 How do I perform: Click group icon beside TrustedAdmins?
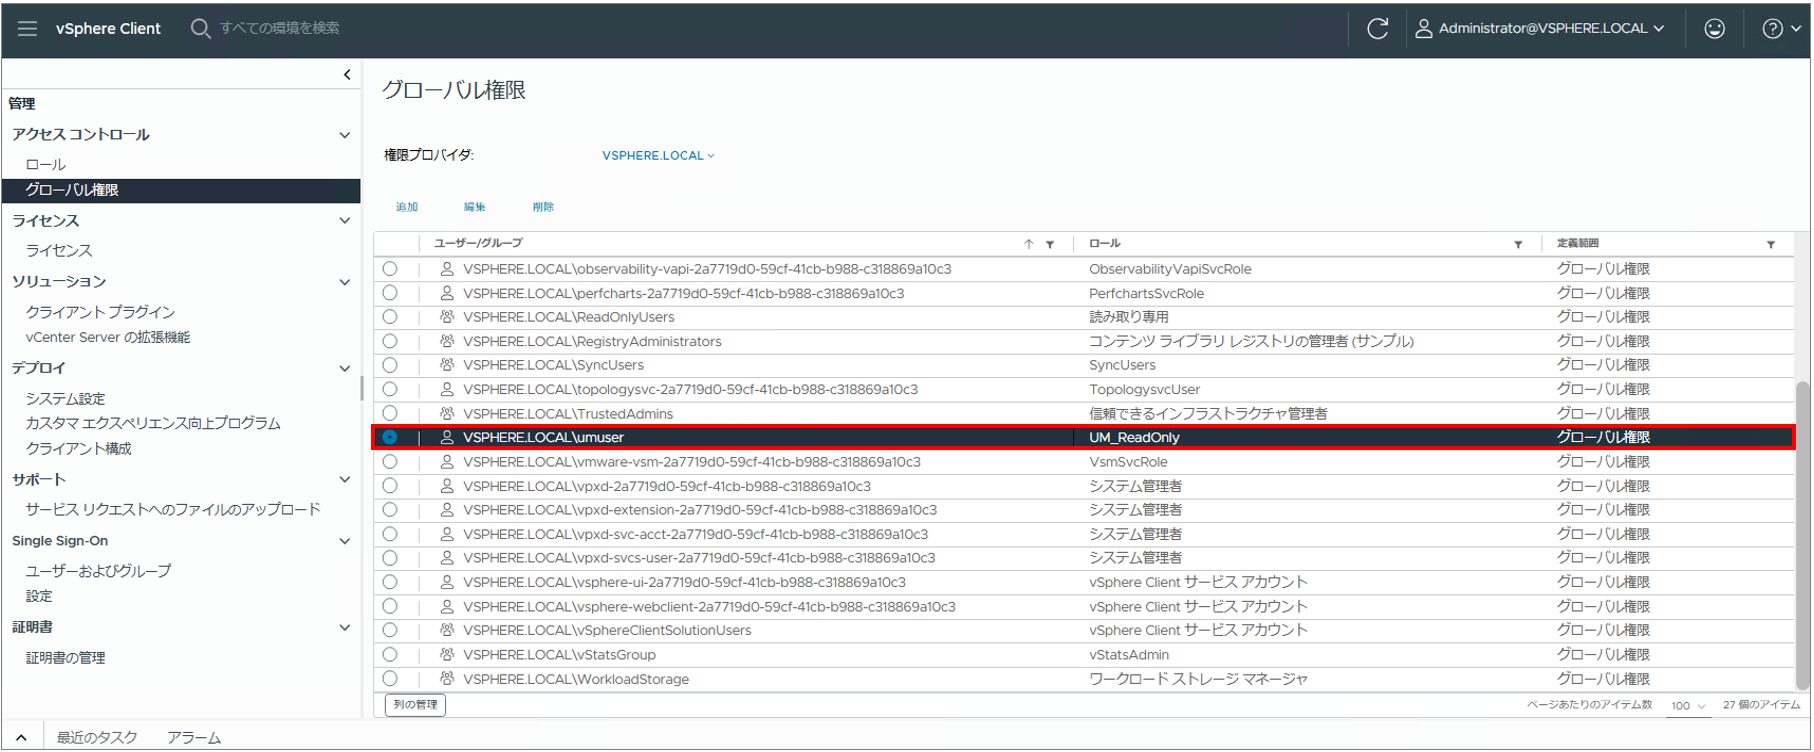pos(447,414)
